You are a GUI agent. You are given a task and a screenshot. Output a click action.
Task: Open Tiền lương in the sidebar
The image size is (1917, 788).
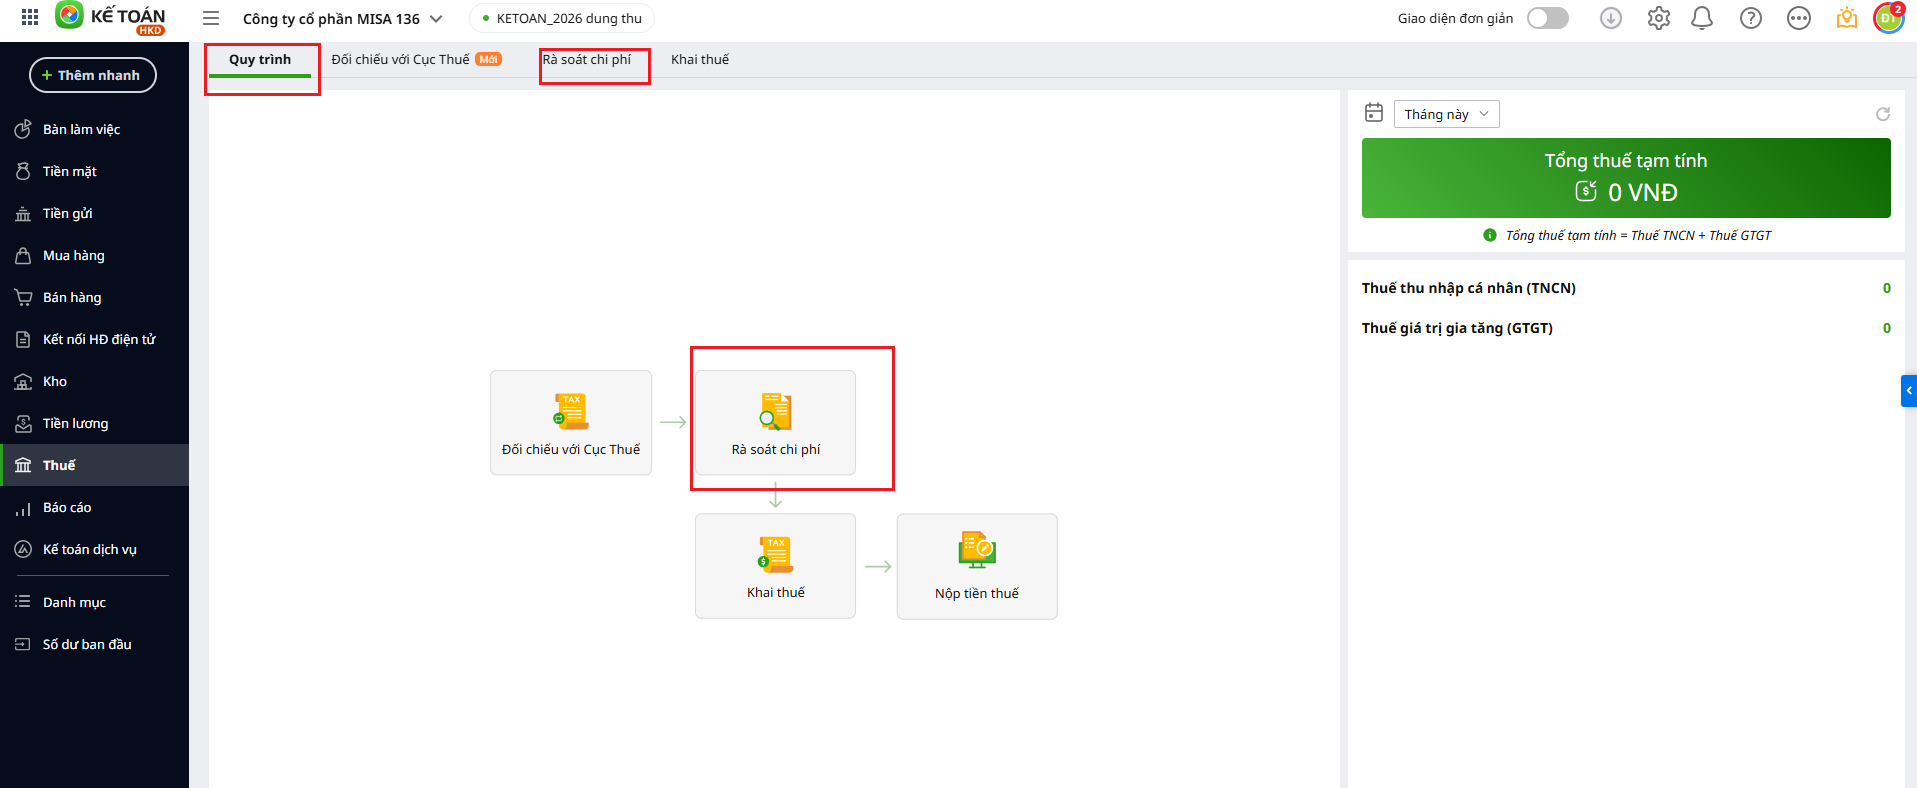click(x=75, y=423)
